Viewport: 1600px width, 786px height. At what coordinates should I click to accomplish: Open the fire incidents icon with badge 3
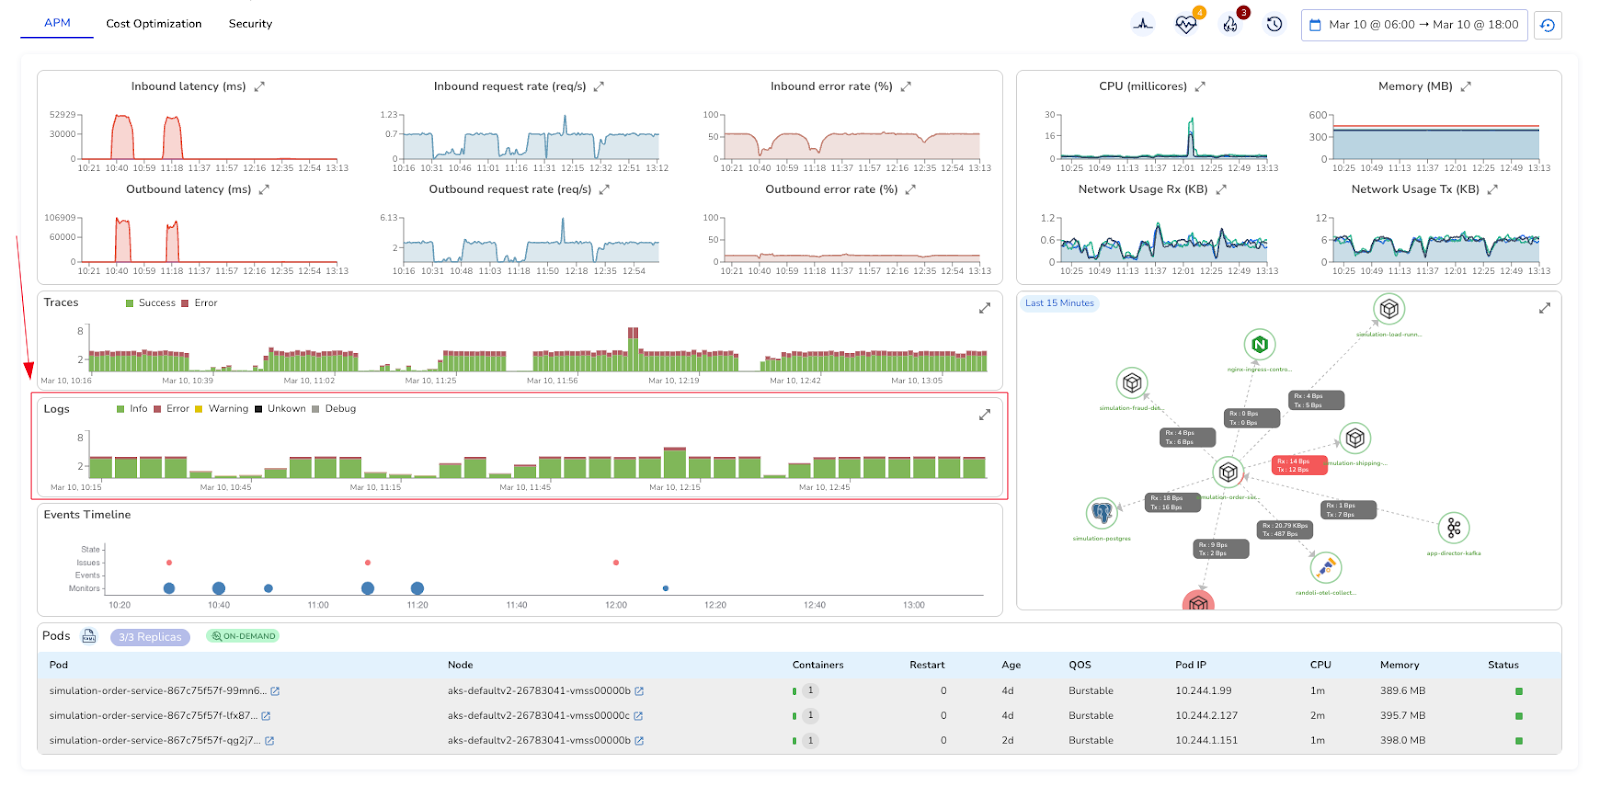point(1231,24)
